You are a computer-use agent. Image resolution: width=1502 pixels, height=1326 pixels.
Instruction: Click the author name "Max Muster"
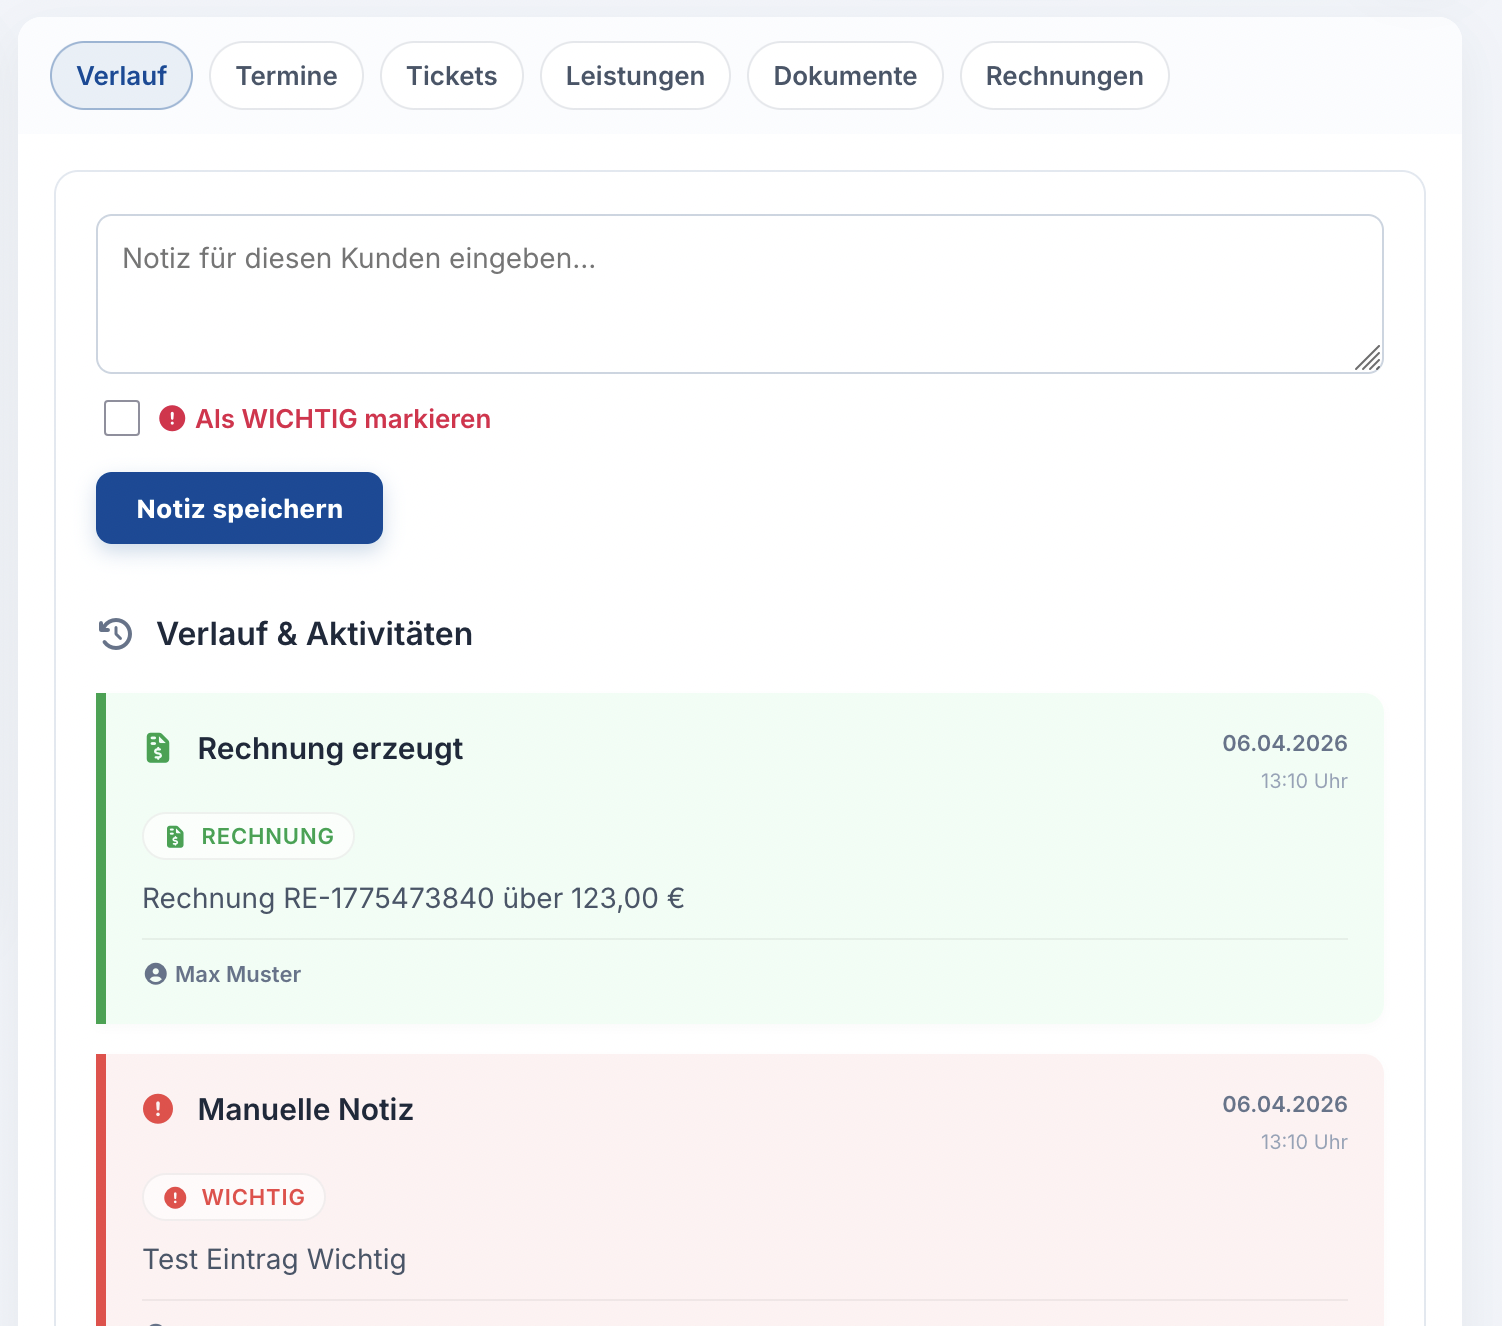click(238, 974)
